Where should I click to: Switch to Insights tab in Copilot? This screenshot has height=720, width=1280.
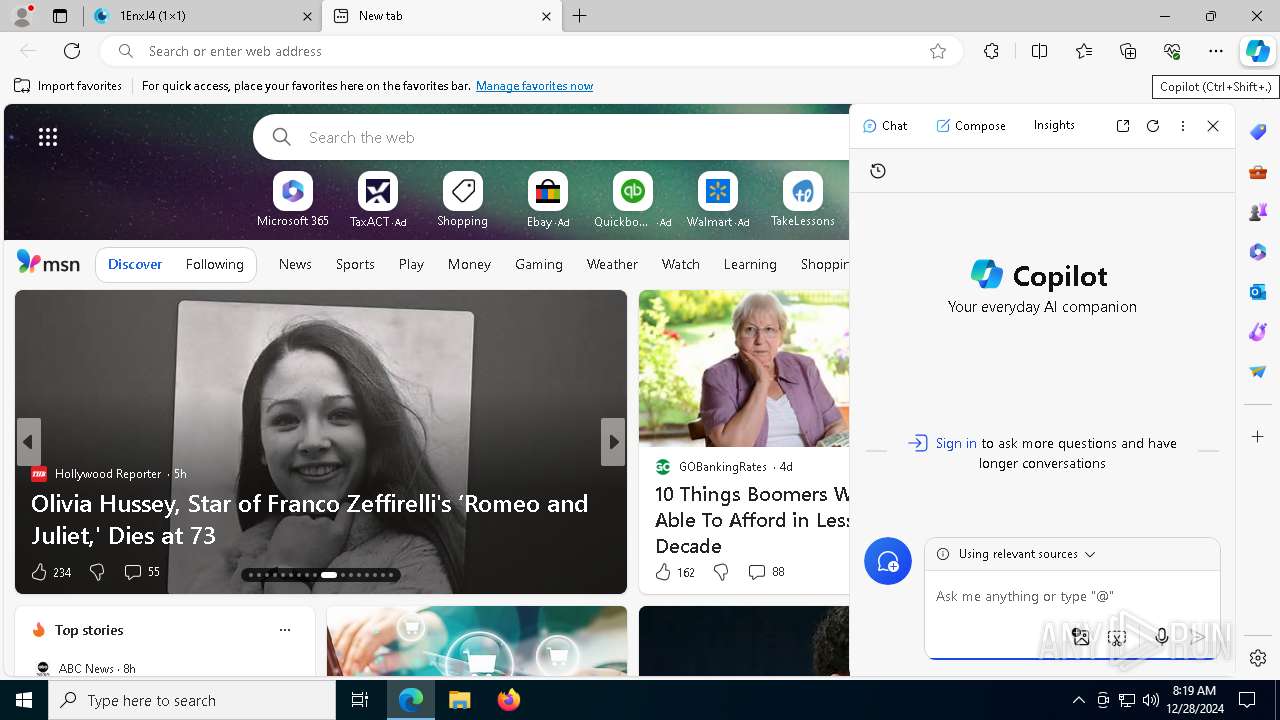tap(1054, 125)
